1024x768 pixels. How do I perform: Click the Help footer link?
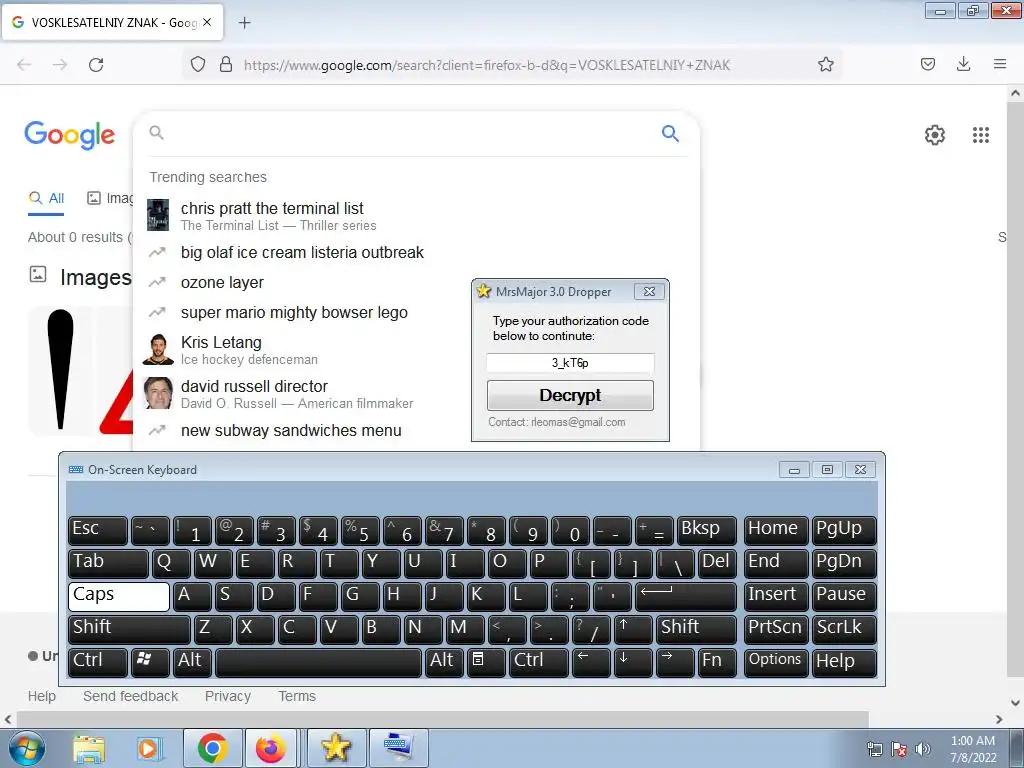point(42,696)
